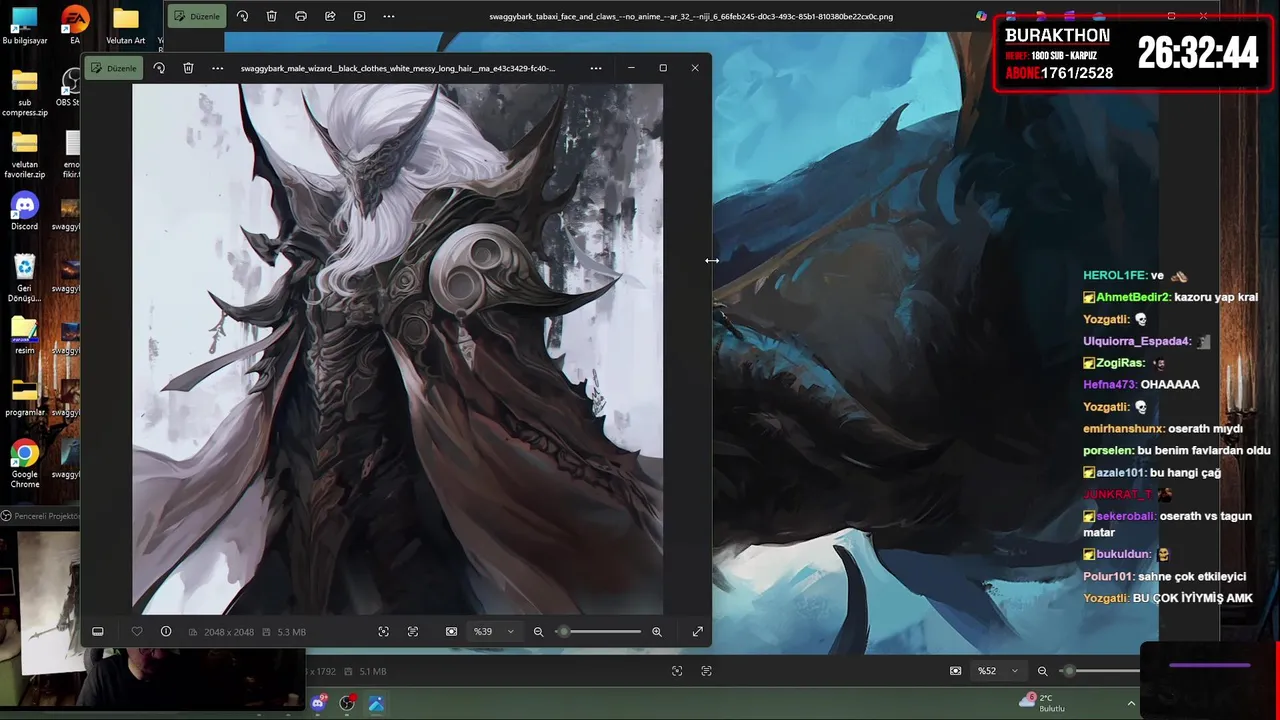
Task: Select the Bu bilgisayar desktop icon
Action: 24,26
